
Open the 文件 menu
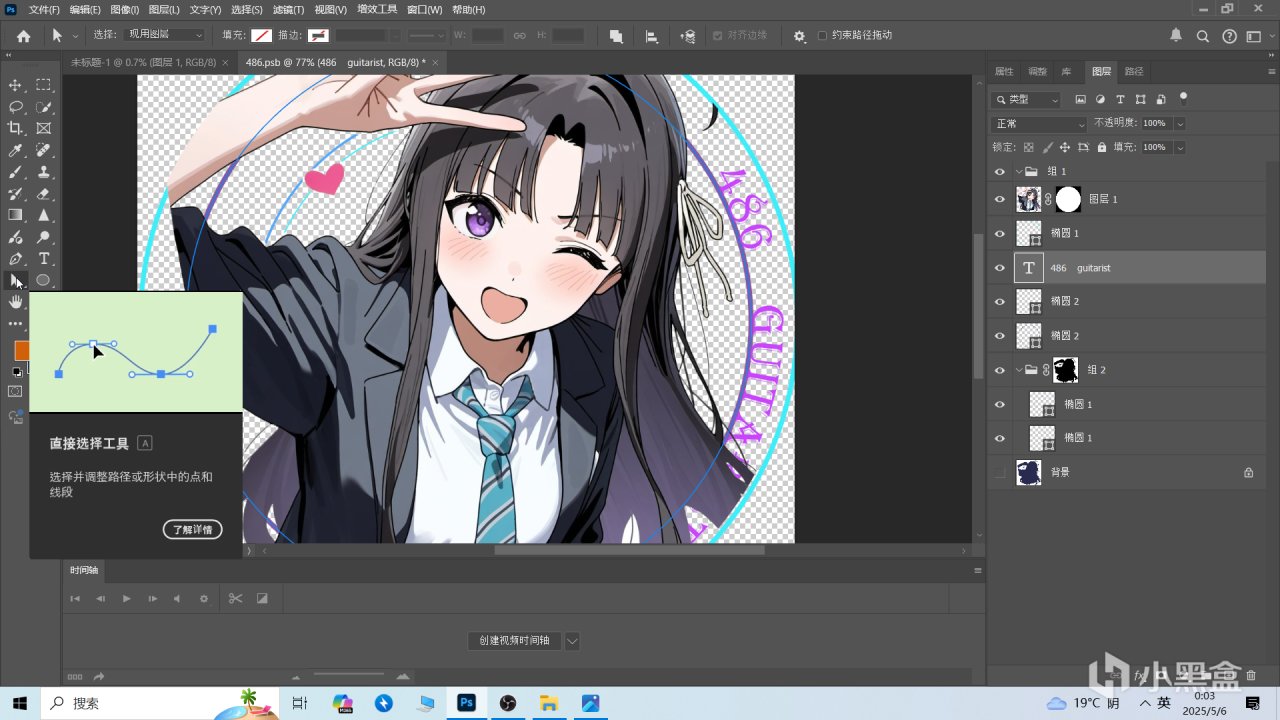44,9
